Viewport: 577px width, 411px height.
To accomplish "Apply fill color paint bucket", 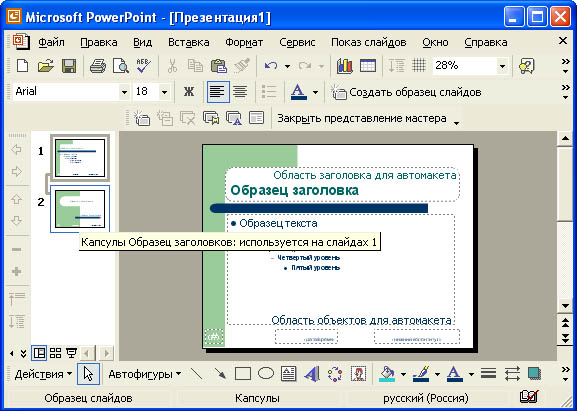I will click(387, 374).
